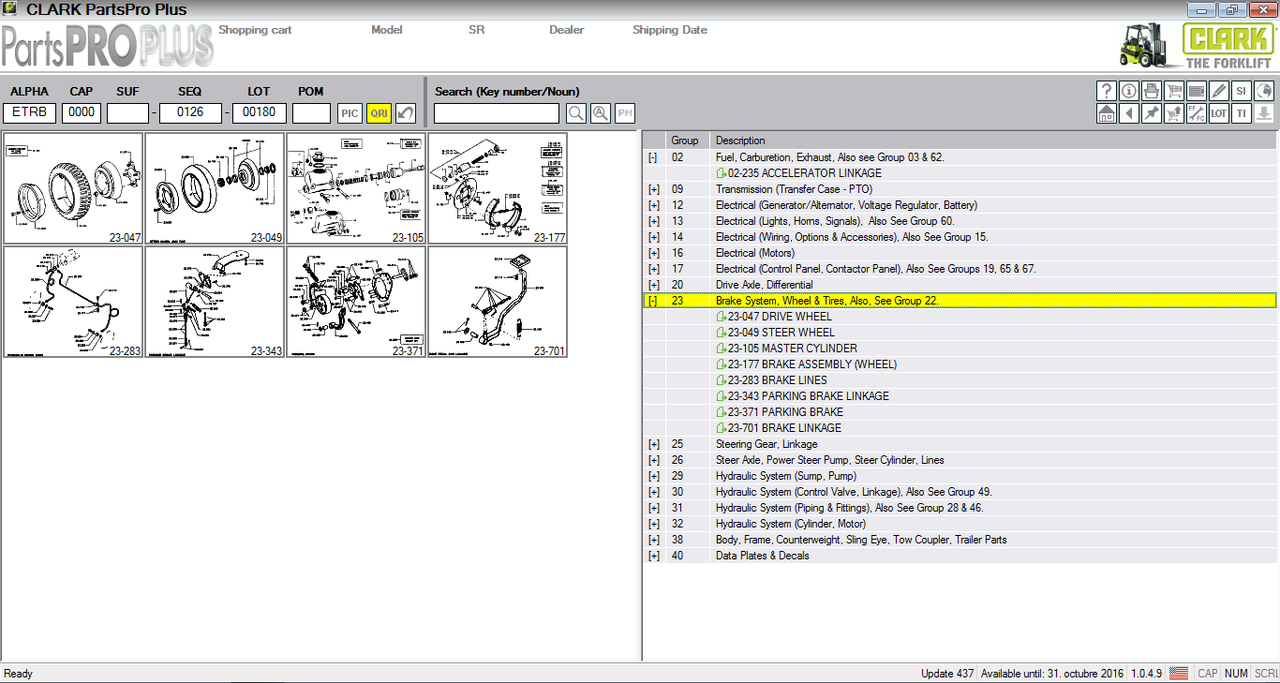
Task: Open 23-343 PARKING BRAKE LINKAGE
Action: point(802,396)
